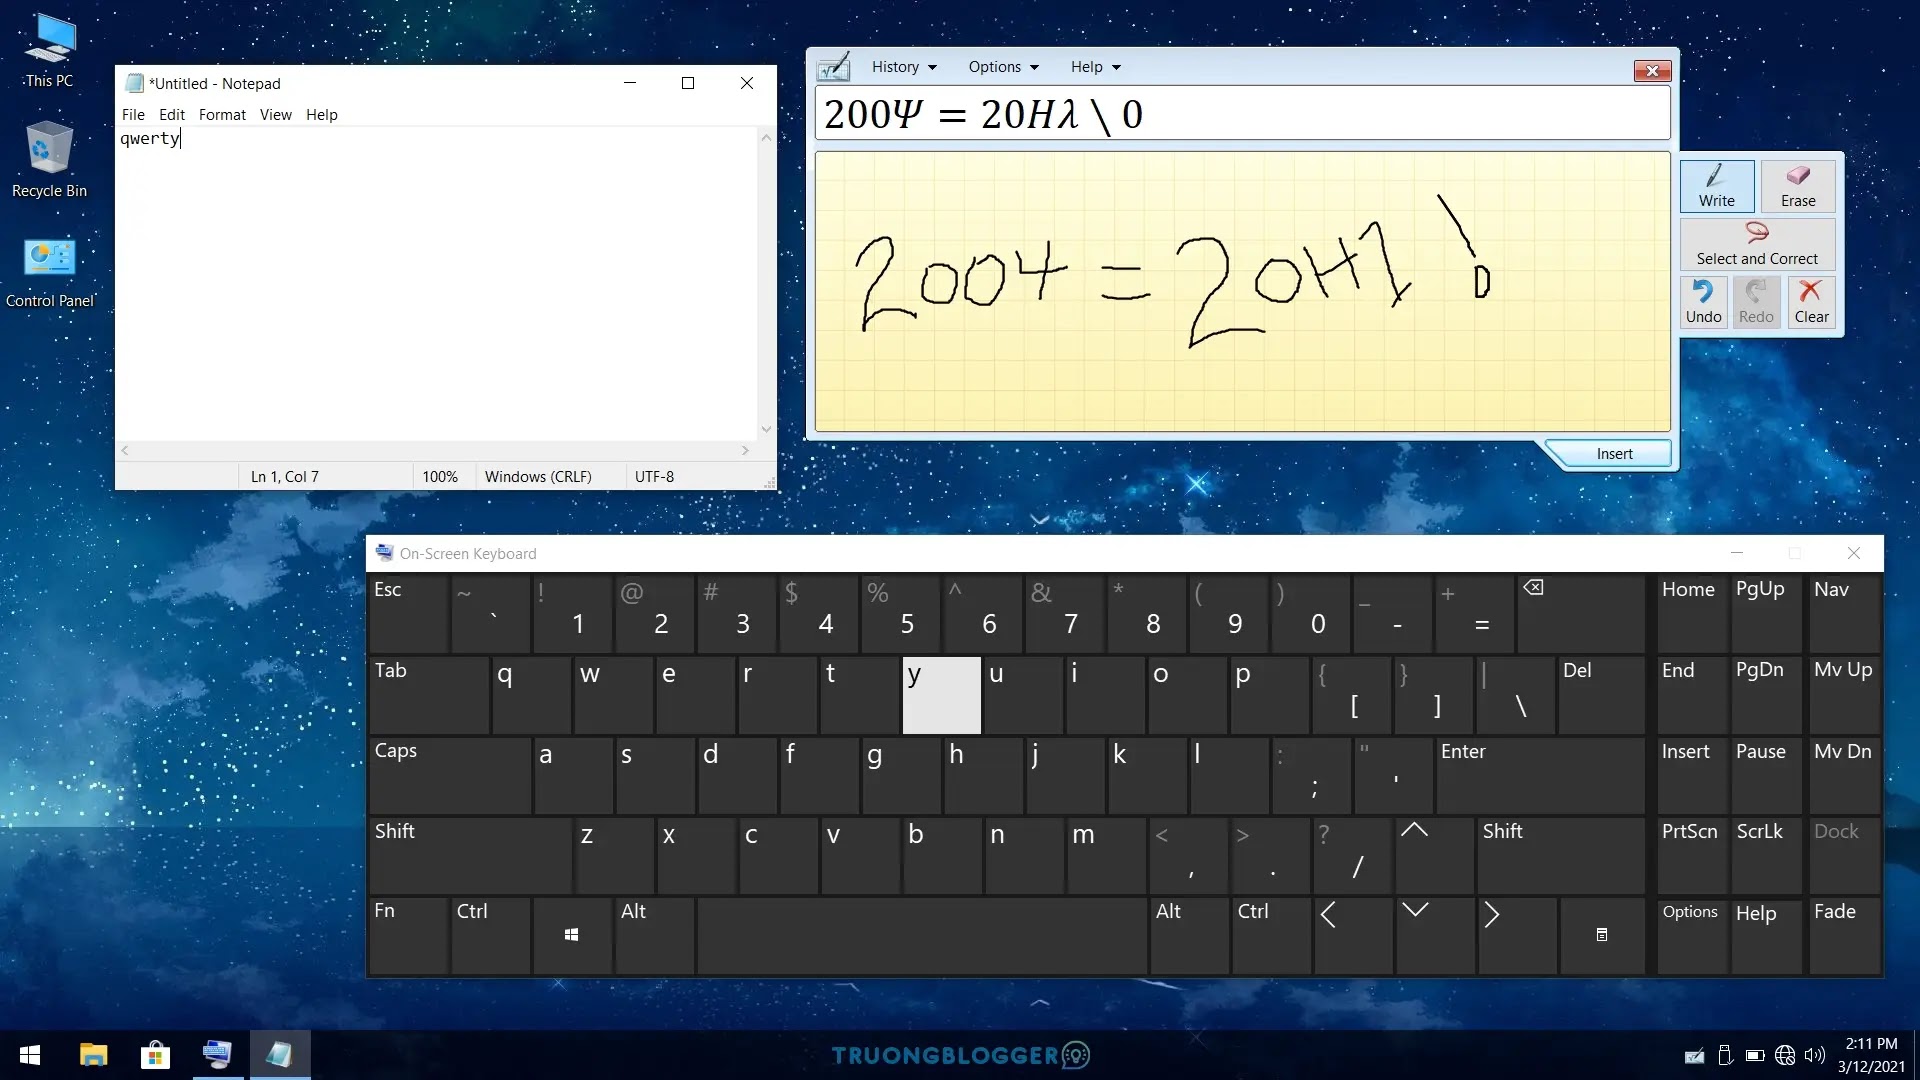
Task: Expand the History dropdown in Math Input Panel
Action: tap(903, 66)
